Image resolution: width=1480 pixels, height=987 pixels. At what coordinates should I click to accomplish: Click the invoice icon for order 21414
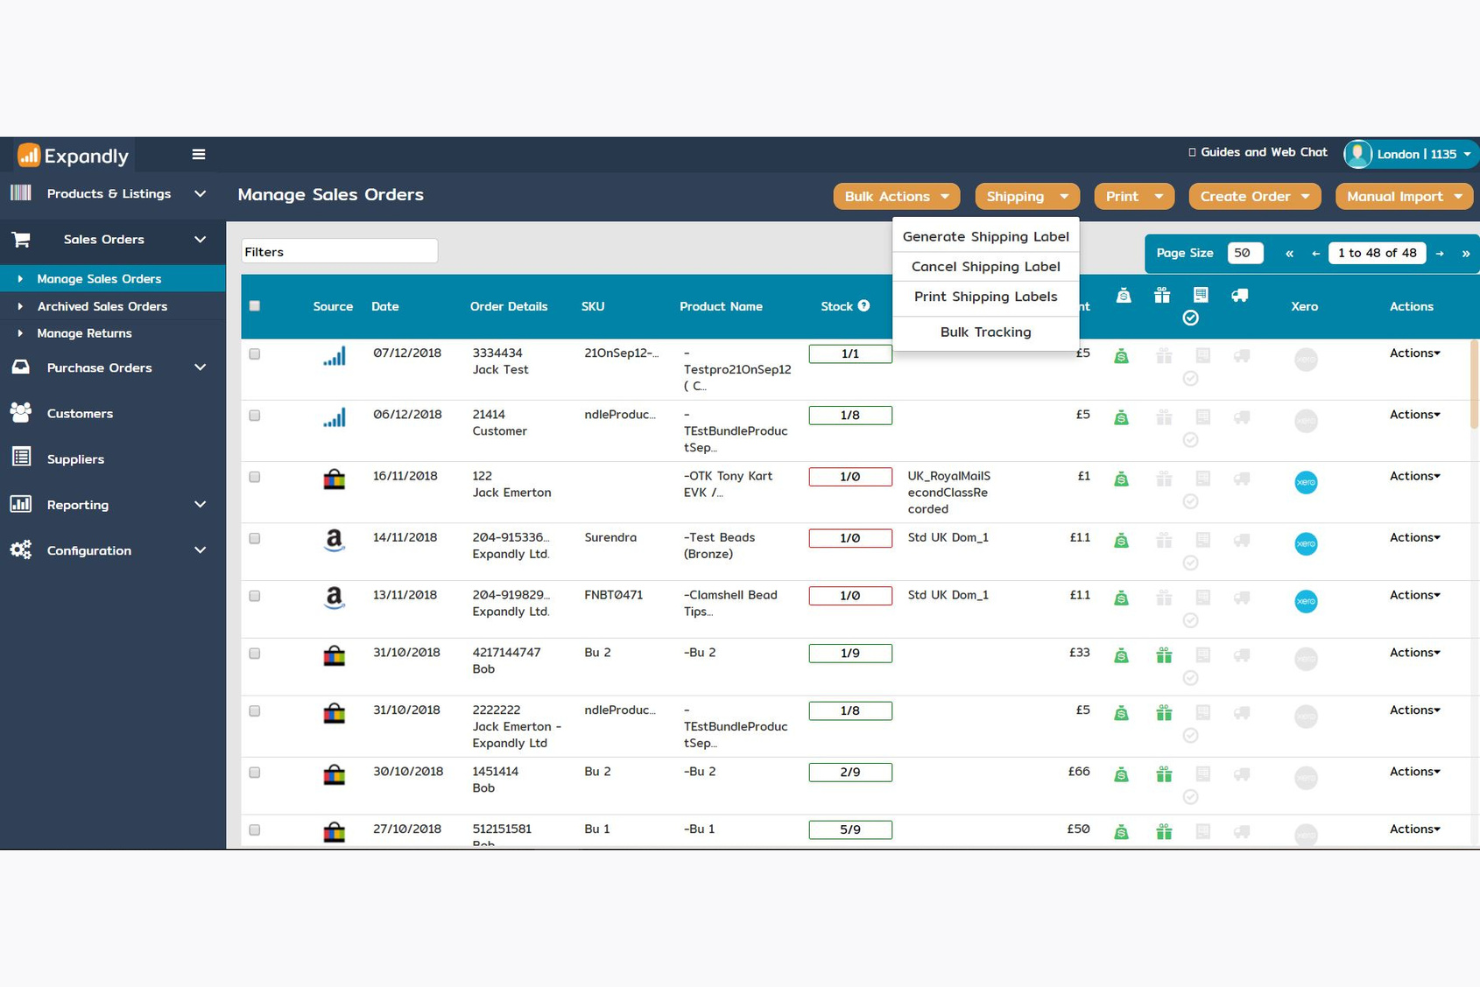[1203, 417]
